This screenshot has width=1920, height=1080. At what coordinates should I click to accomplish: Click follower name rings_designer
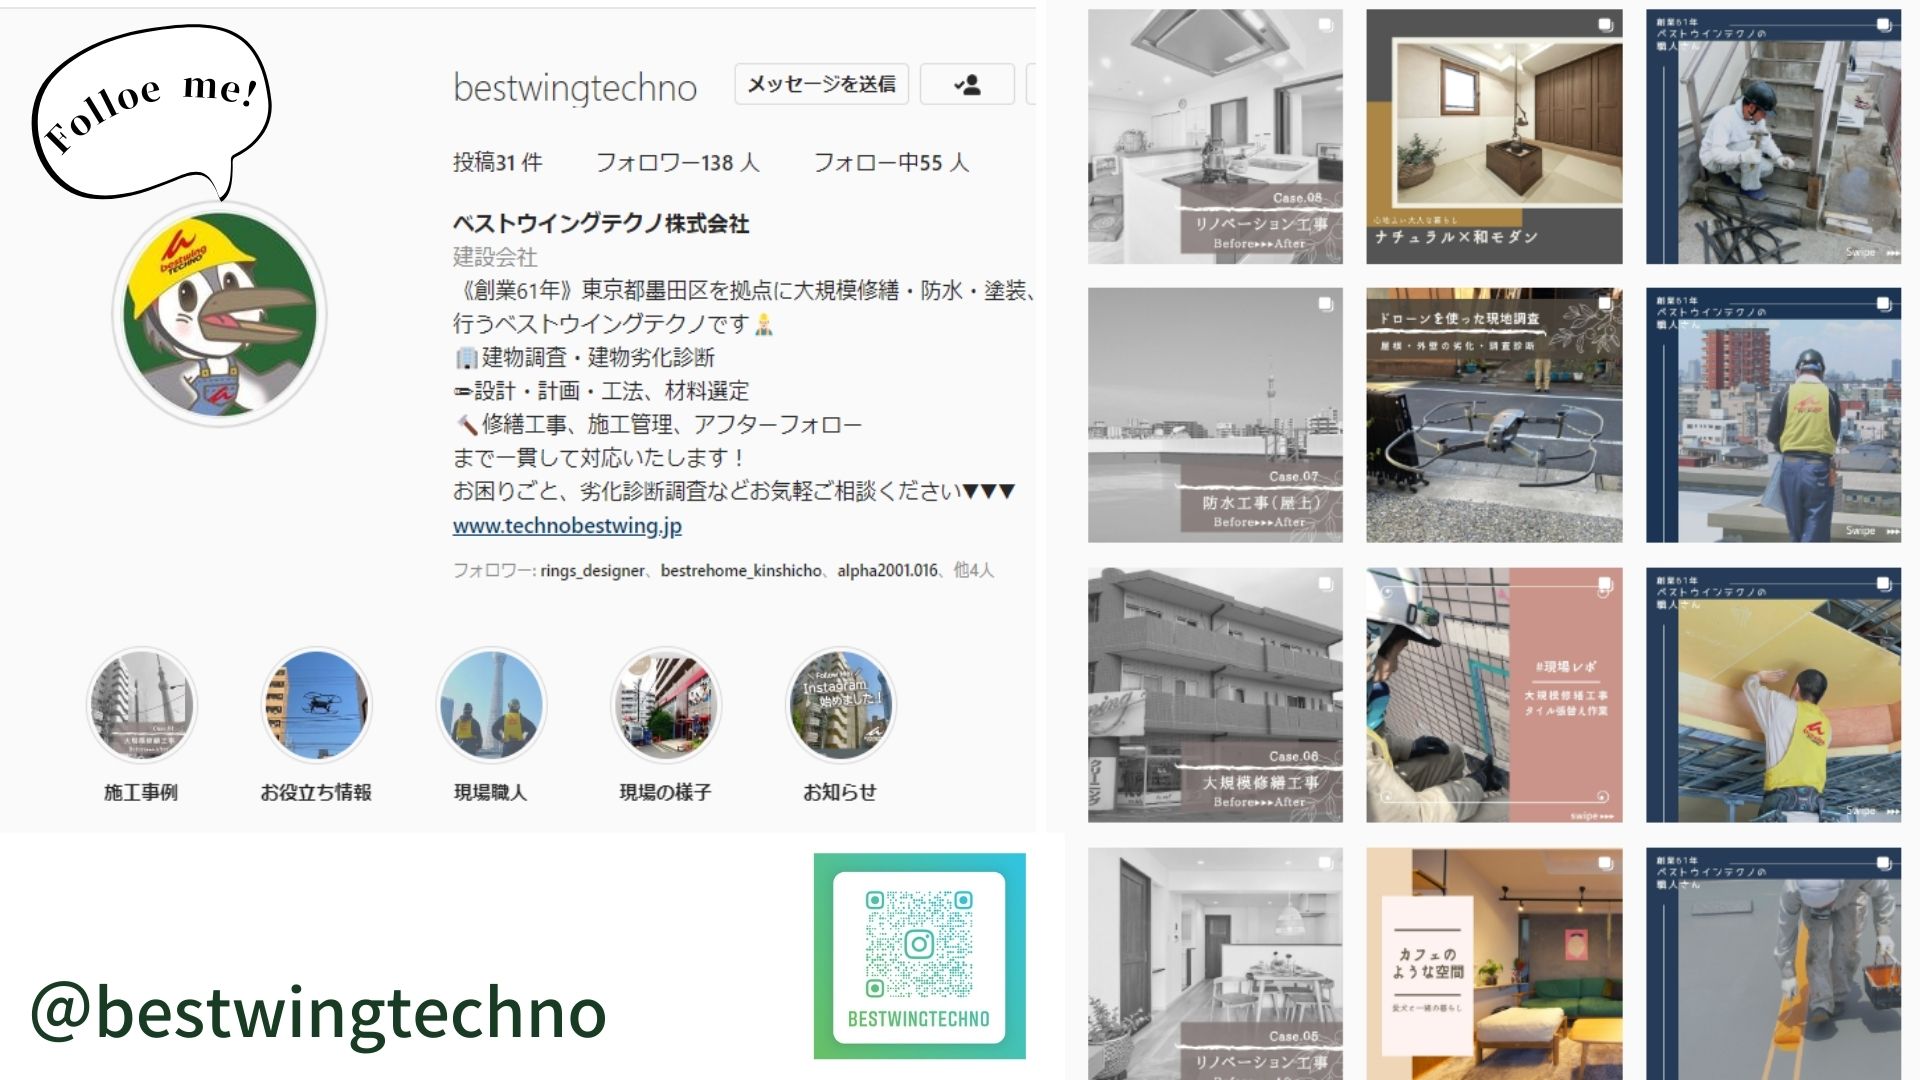click(592, 570)
